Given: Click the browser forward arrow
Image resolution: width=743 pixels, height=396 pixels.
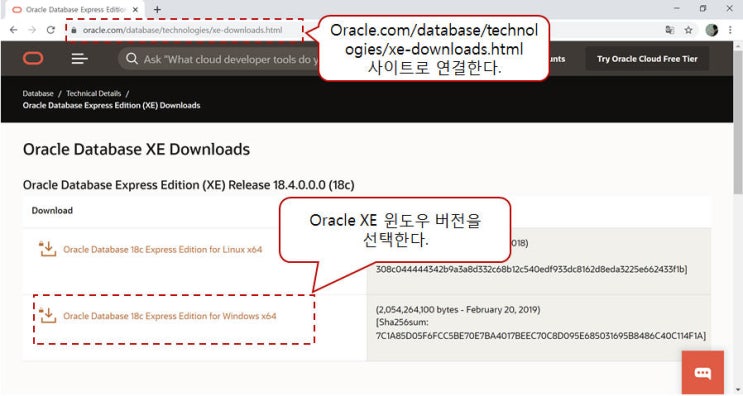Looking at the screenshot, I should click(32, 30).
